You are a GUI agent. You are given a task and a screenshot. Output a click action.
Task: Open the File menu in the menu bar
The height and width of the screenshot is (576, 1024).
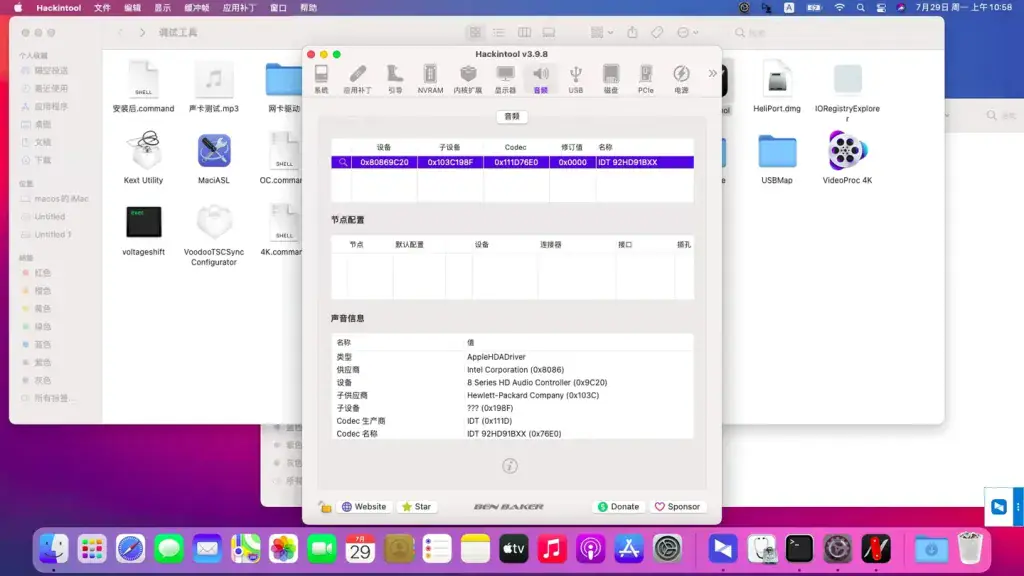point(103,8)
